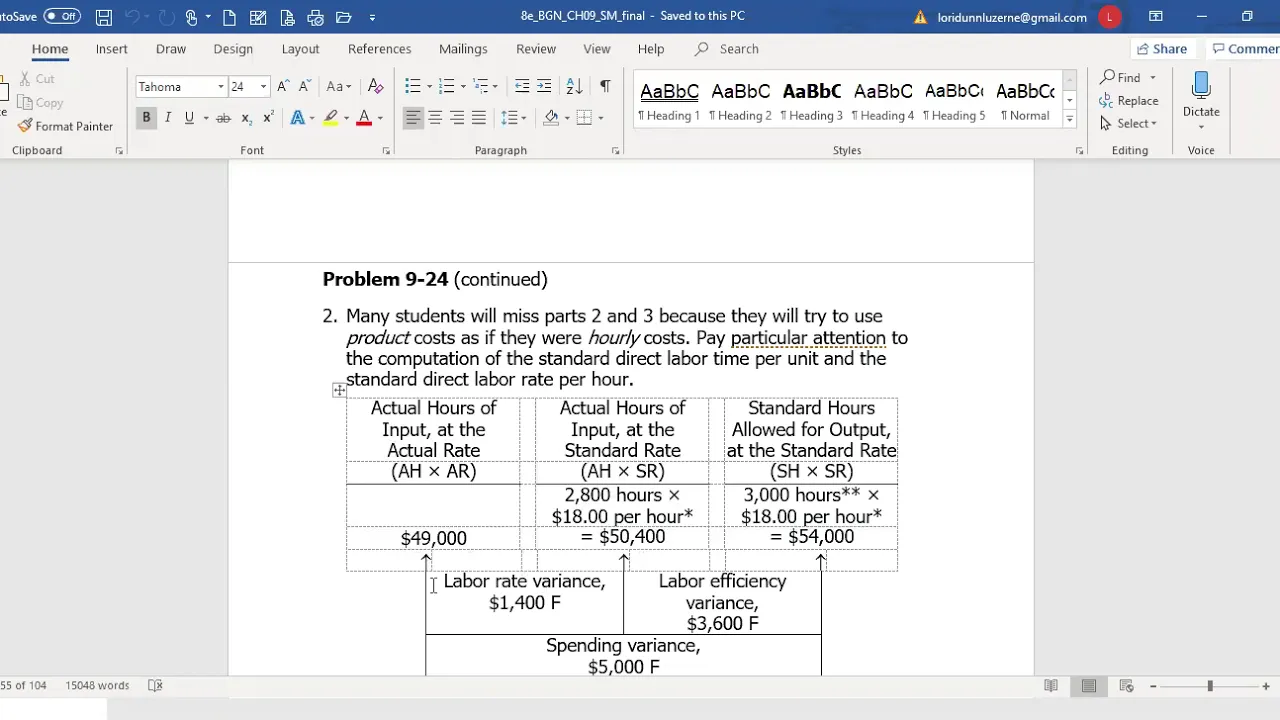Switch to the Layout tab
1280x720 pixels.
(300, 49)
